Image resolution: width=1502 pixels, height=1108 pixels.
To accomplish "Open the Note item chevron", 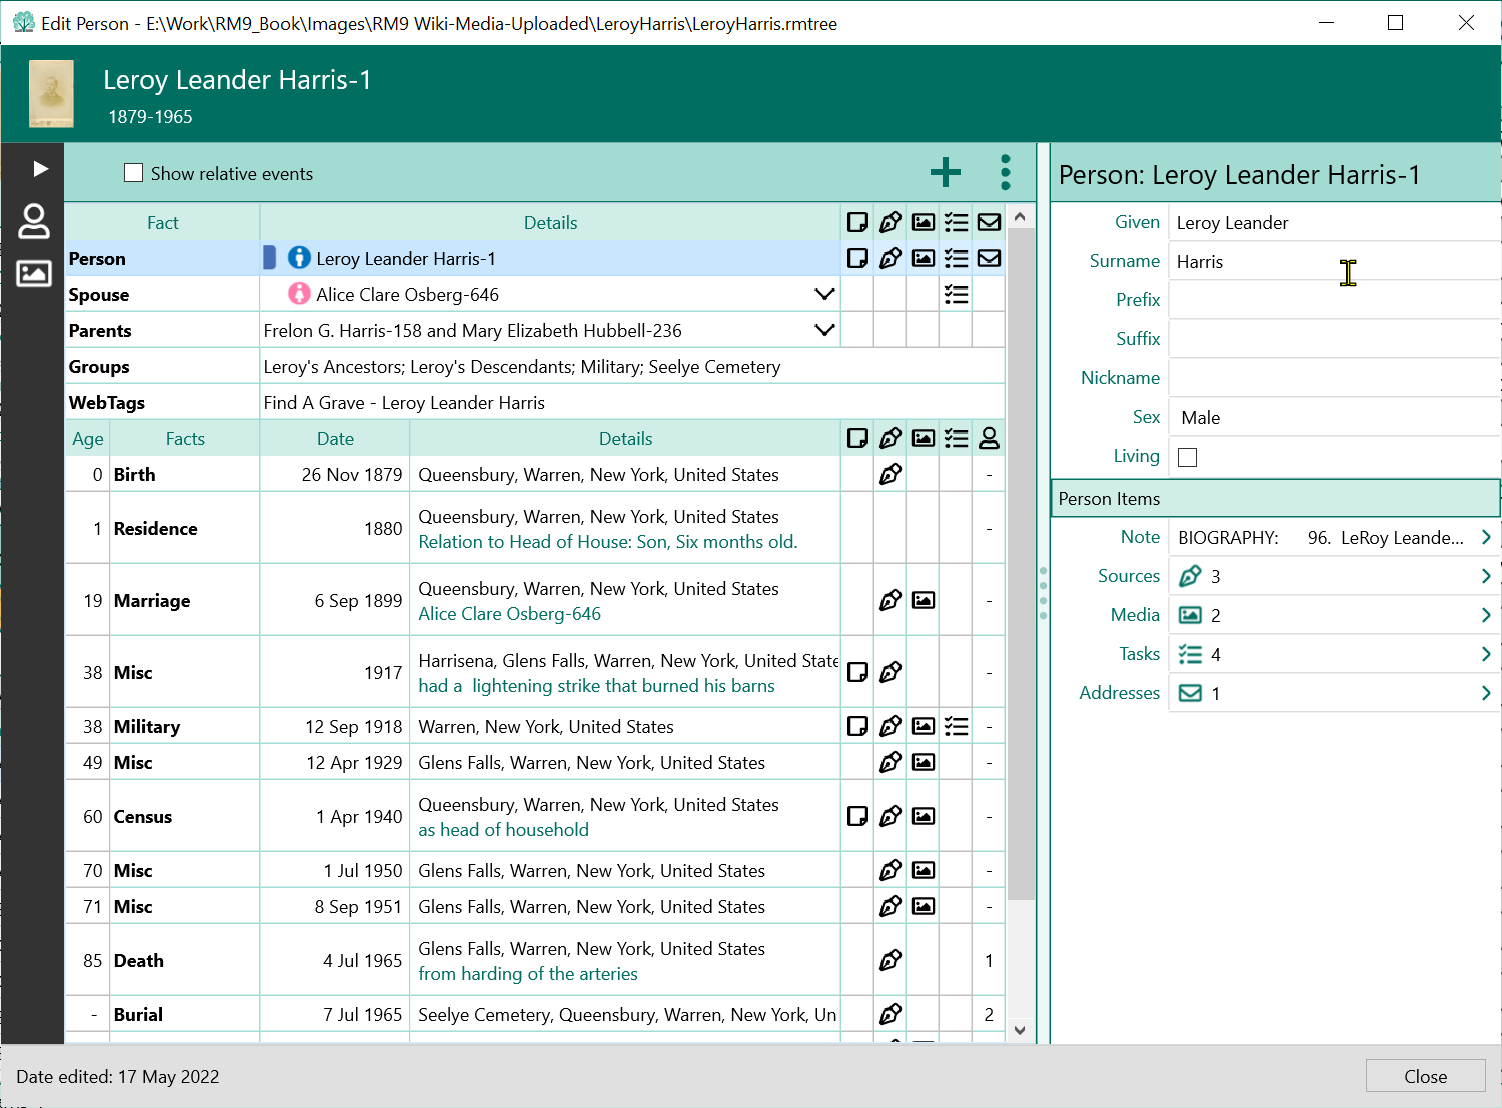I will [1486, 537].
